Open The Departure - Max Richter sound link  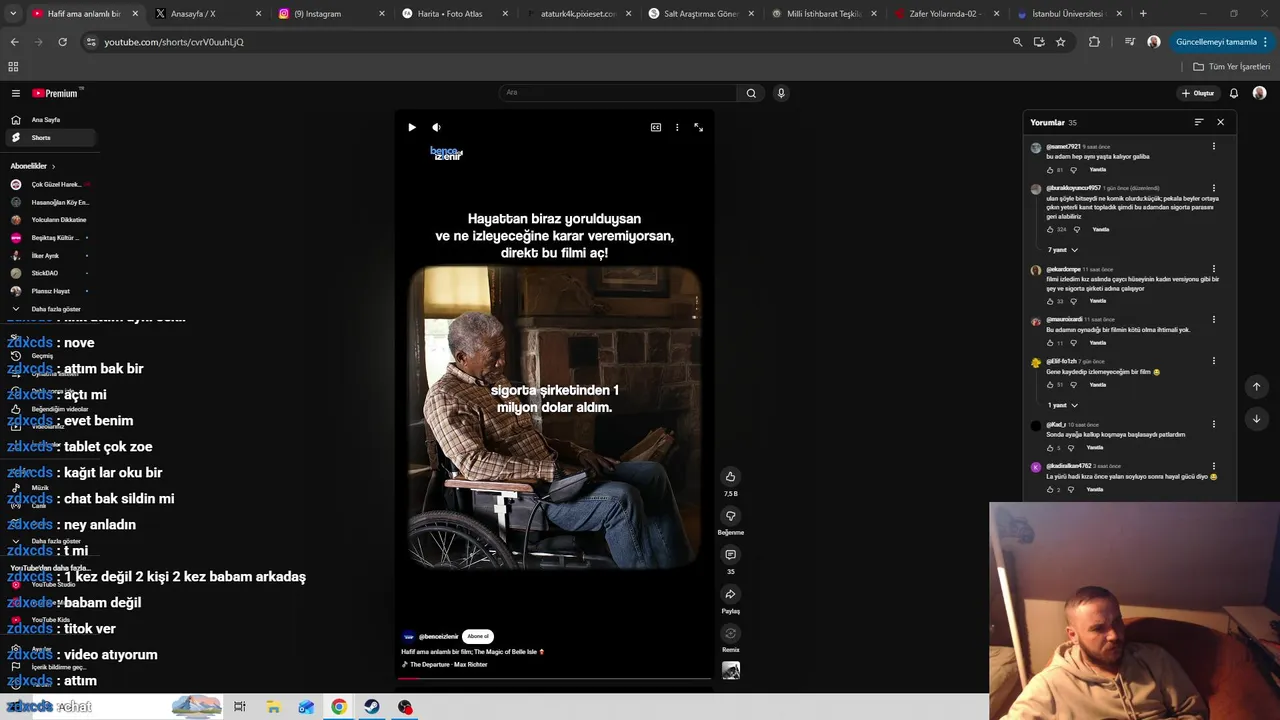pyautogui.click(x=448, y=664)
